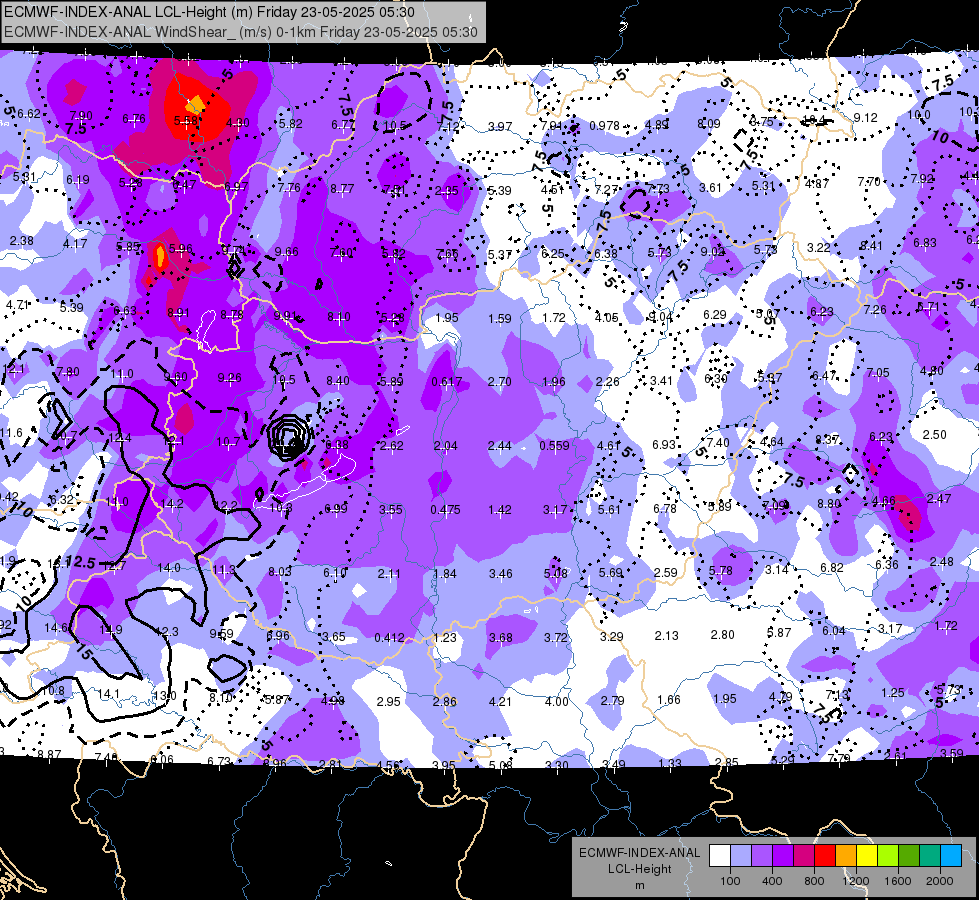979x900 pixels.
Task: Click the wind shear value 6.62
Action: pyautogui.click(x=28, y=114)
